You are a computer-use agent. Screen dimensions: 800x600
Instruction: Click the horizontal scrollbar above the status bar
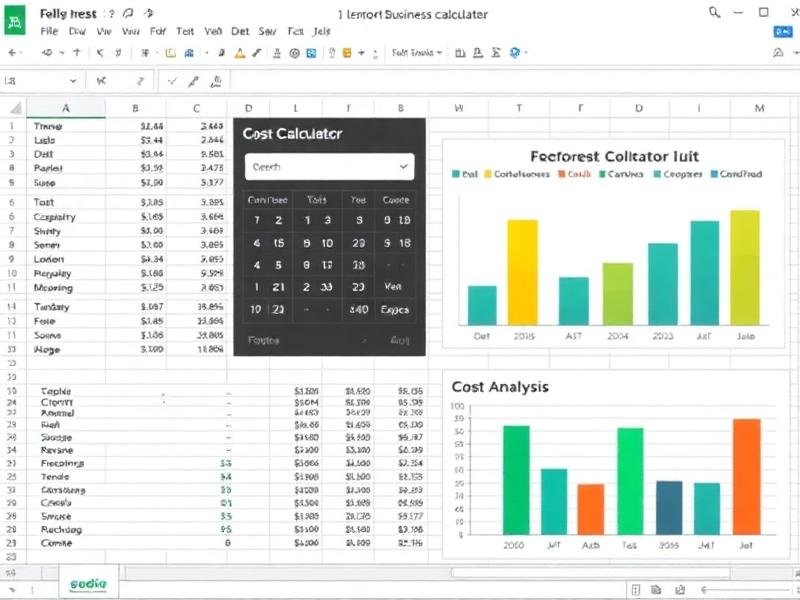coord(590,572)
